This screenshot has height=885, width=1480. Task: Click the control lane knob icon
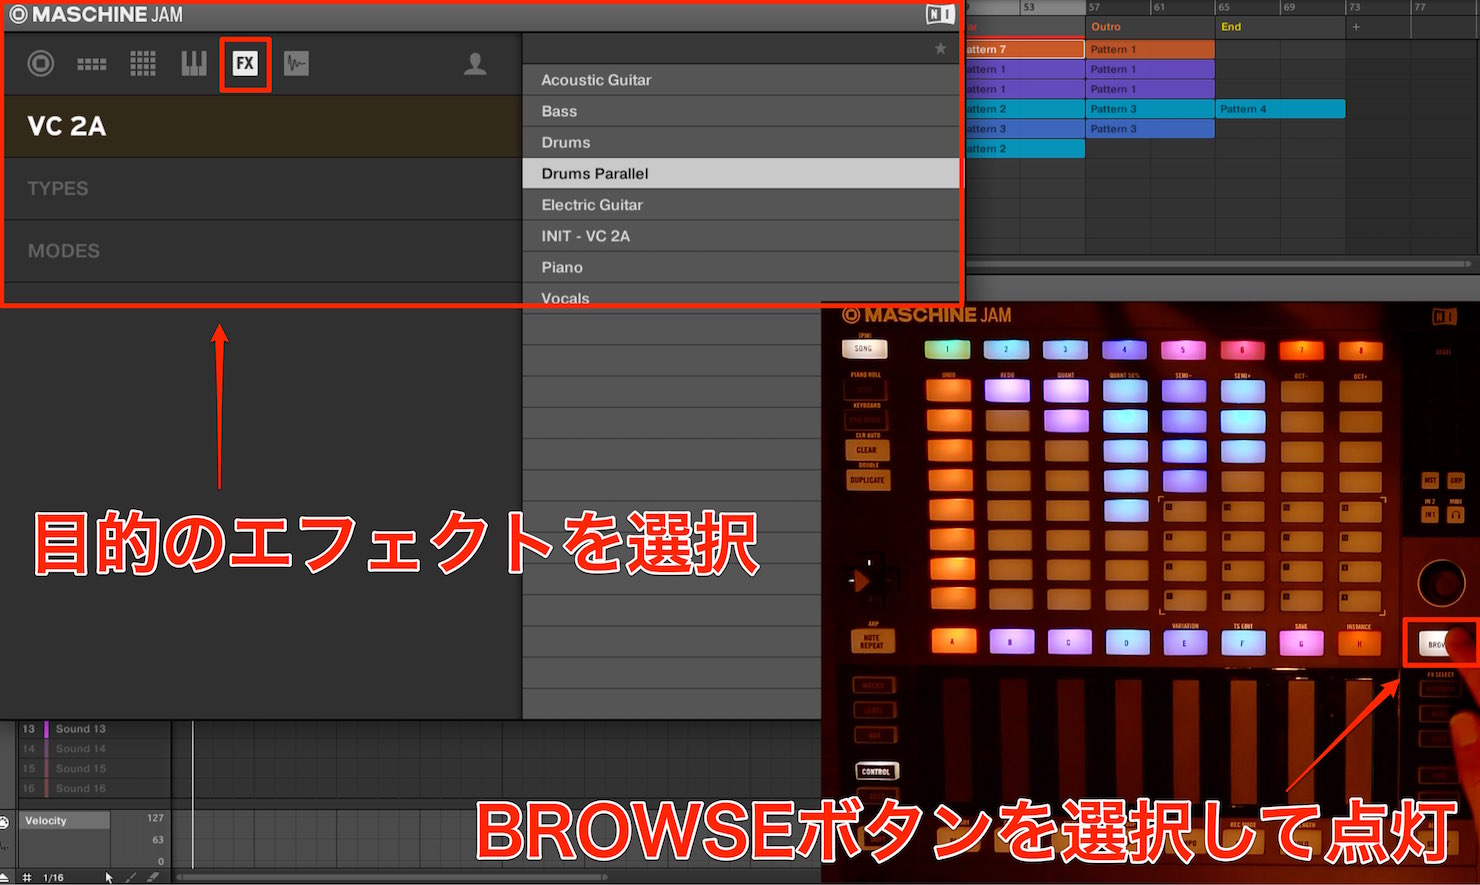pyautogui.click(x=4, y=822)
